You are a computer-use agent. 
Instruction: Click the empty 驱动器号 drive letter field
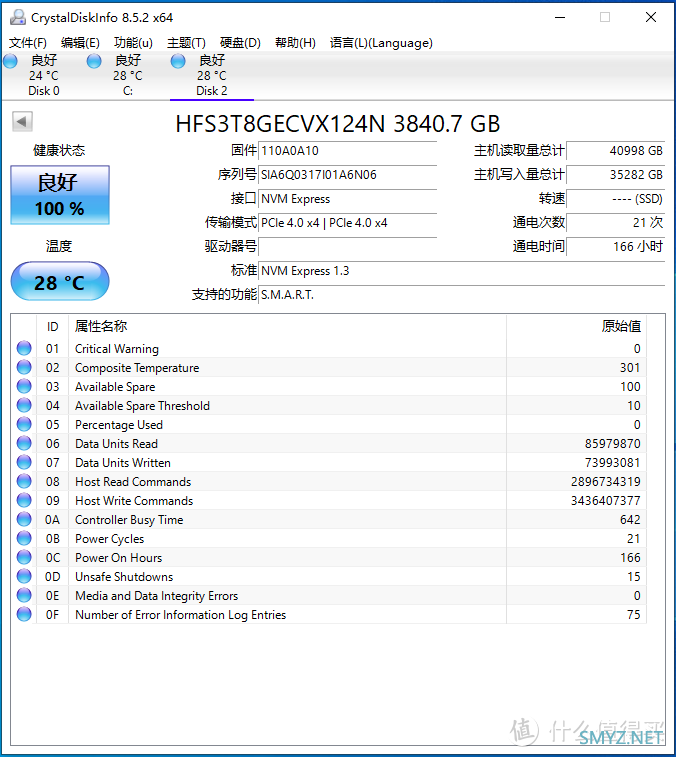tap(348, 247)
